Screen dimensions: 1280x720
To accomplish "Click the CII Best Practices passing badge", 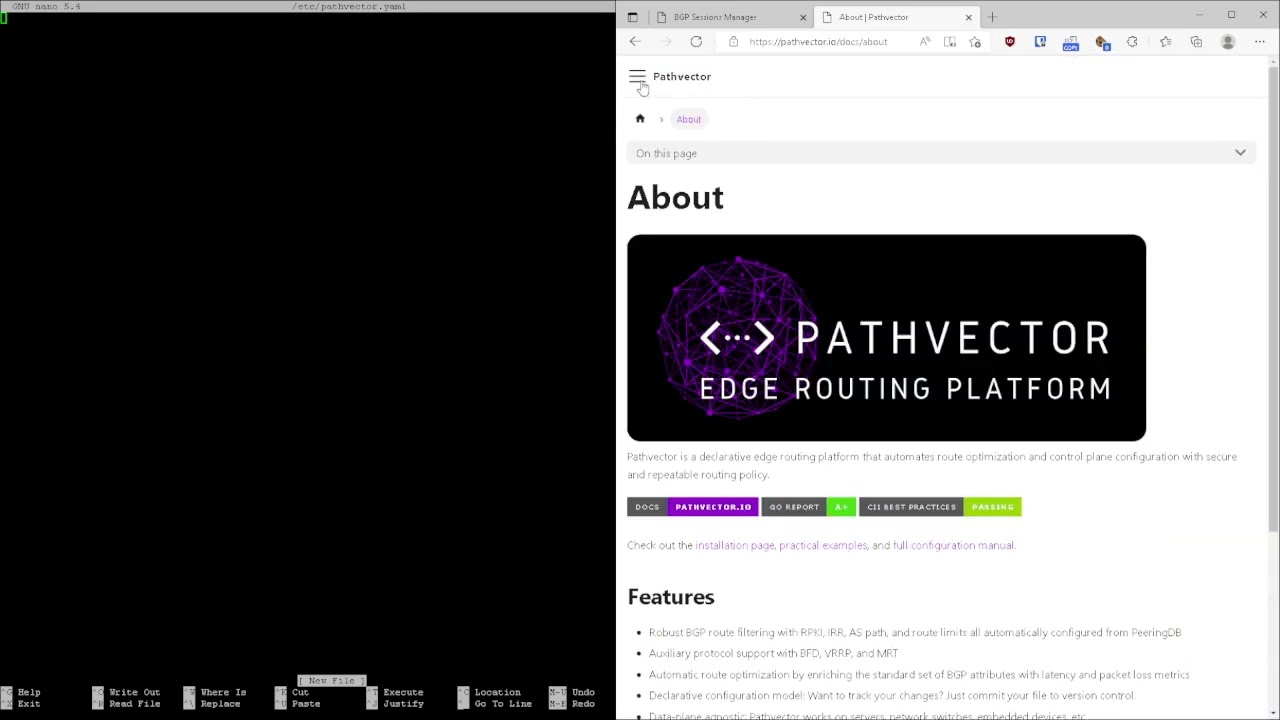I will pos(940,507).
